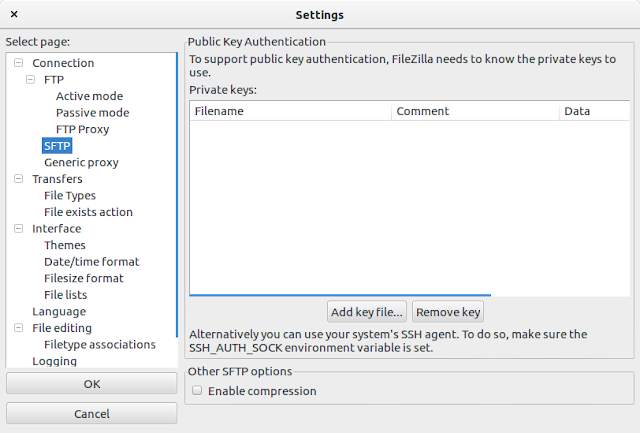Click the page tree vertical scrollbar

pyautogui.click(x=177, y=195)
